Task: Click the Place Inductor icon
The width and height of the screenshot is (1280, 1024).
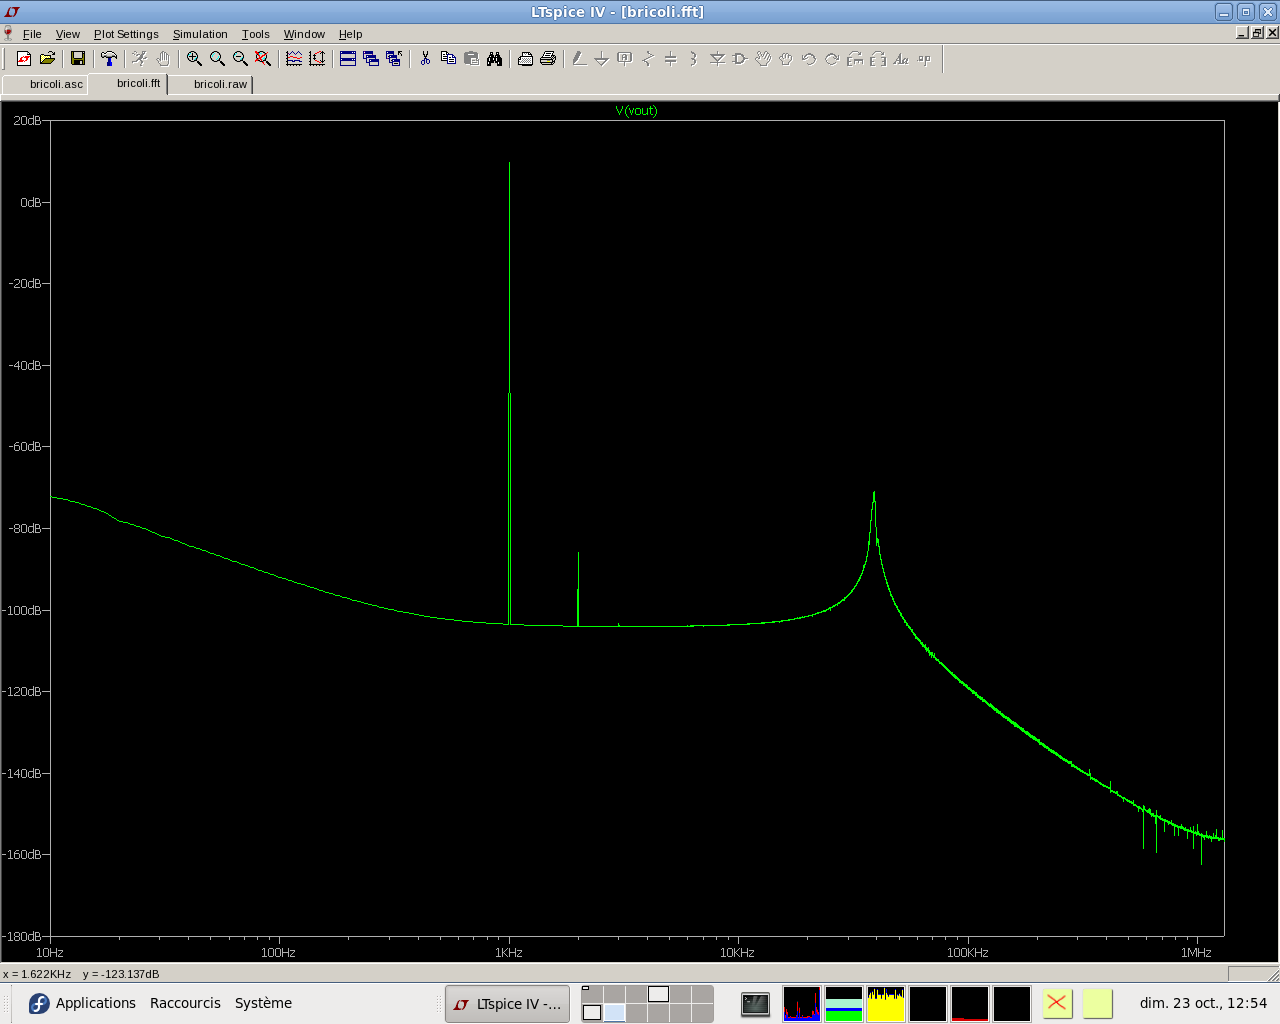Action: click(x=694, y=59)
